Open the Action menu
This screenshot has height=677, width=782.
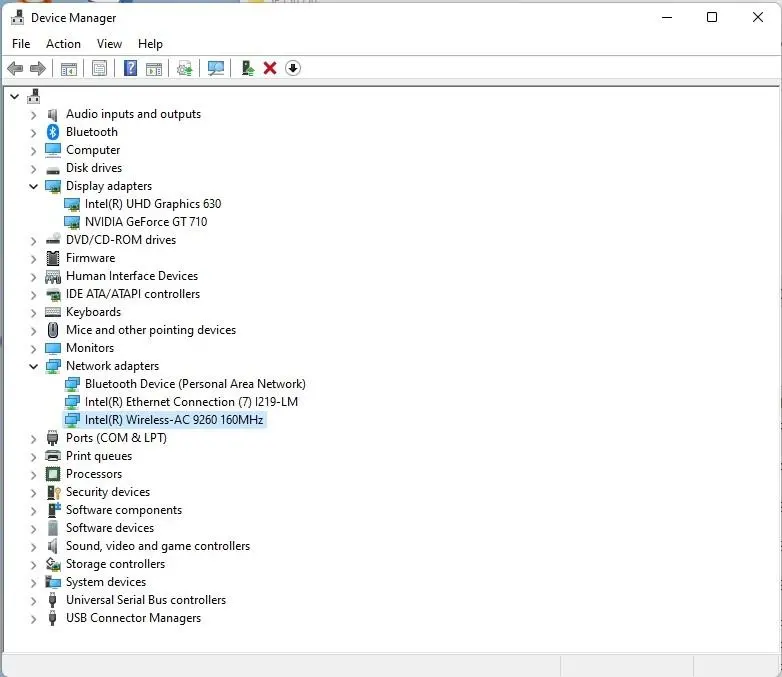(63, 44)
